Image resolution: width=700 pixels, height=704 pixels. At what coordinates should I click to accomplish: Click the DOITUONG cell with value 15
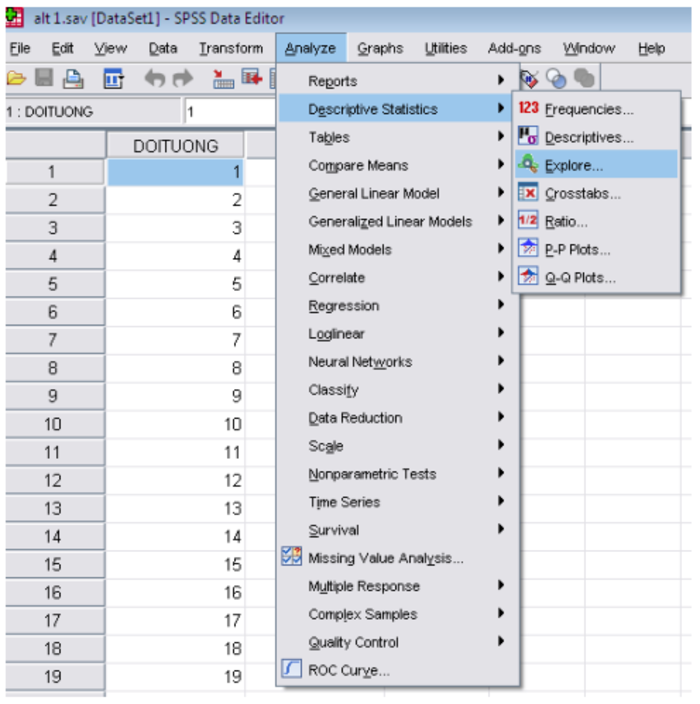[176, 564]
